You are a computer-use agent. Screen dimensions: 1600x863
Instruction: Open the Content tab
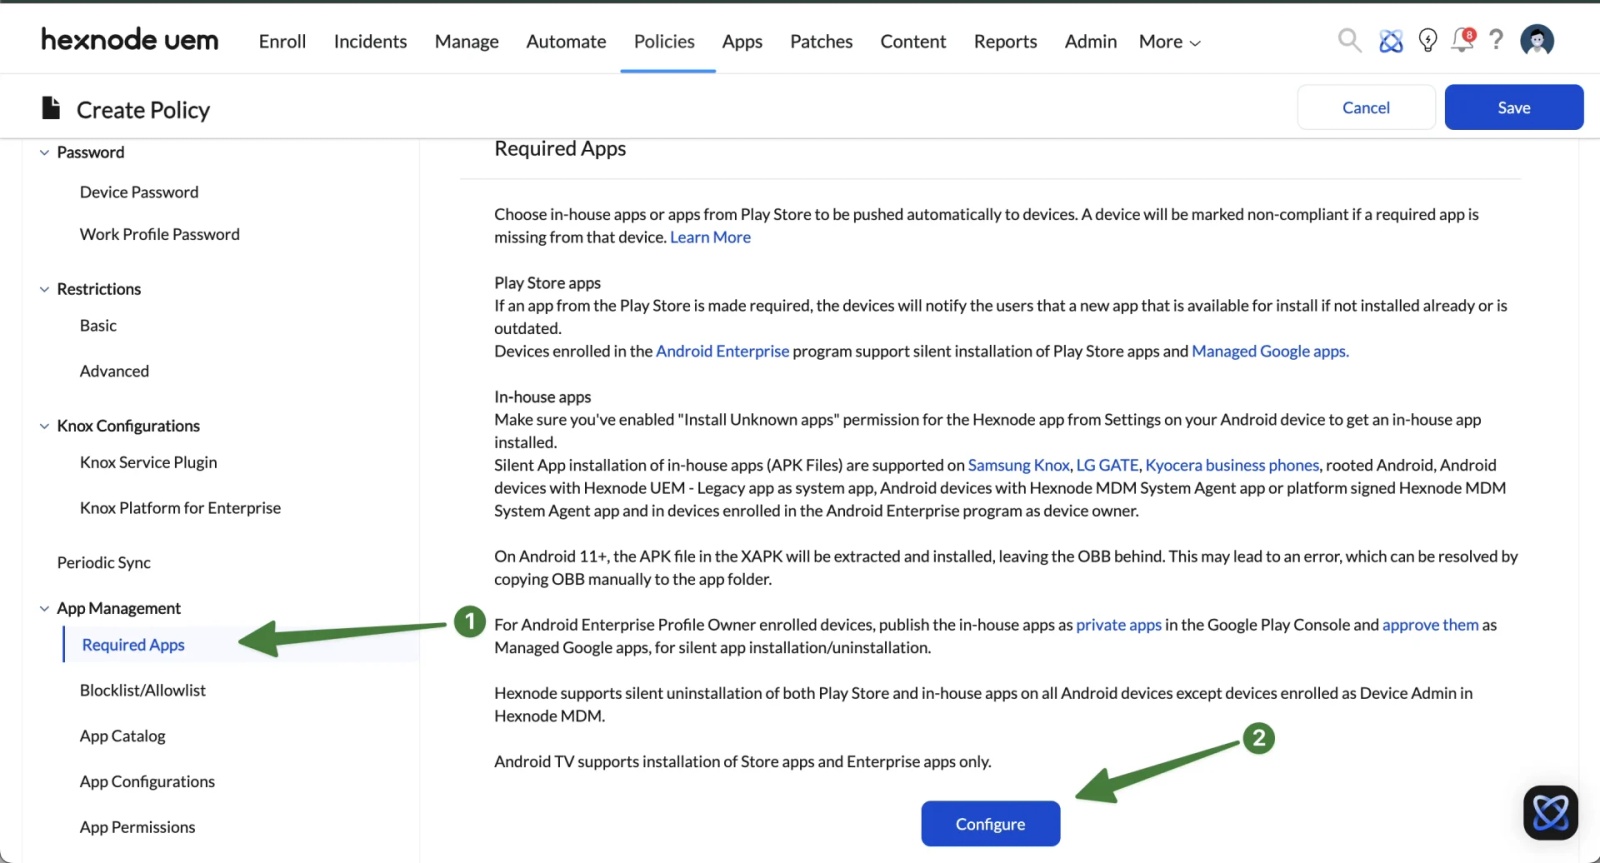[x=913, y=41]
